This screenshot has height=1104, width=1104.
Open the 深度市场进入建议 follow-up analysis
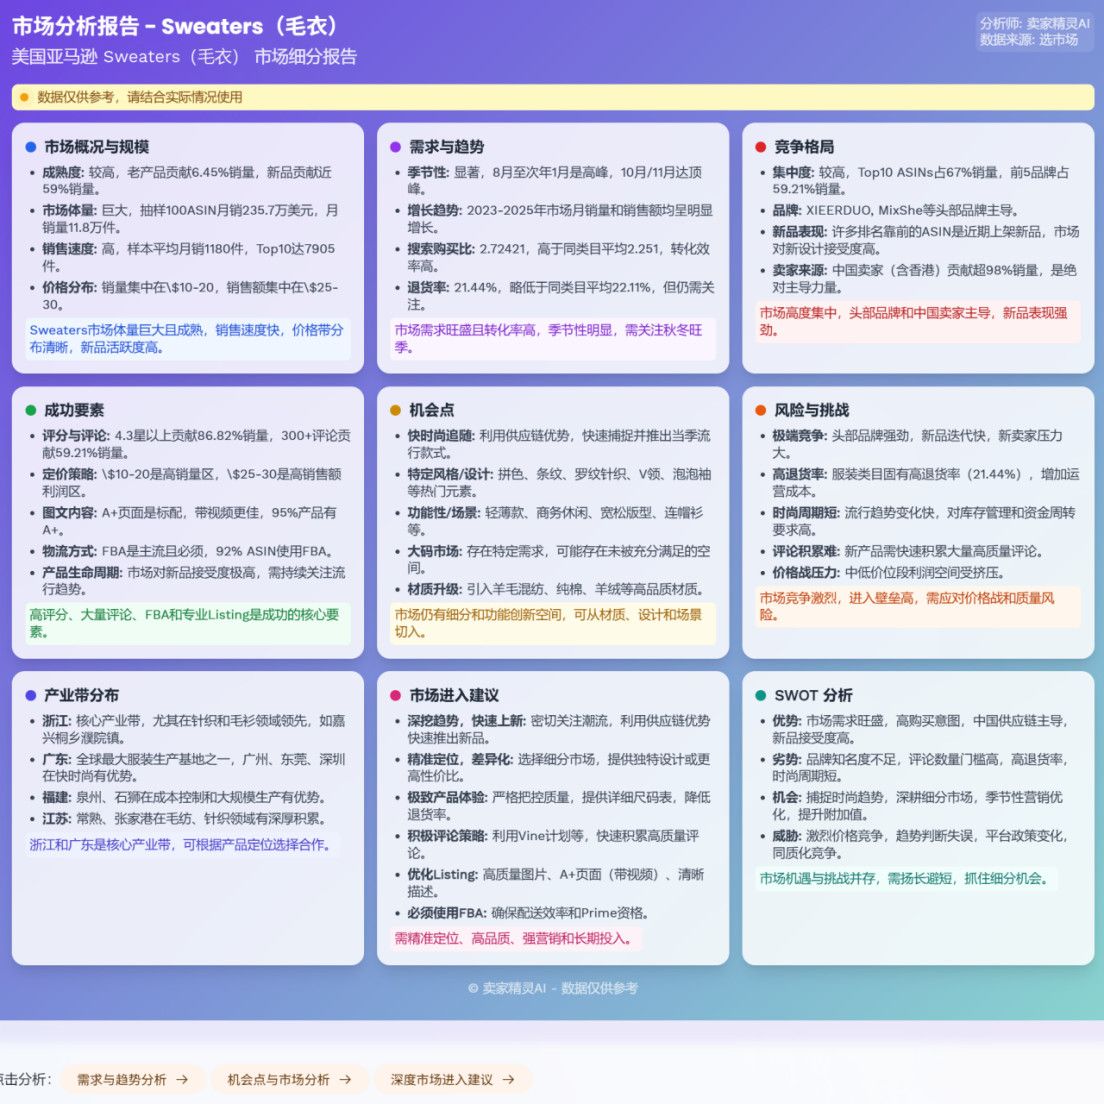pyautogui.click(x=452, y=1080)
